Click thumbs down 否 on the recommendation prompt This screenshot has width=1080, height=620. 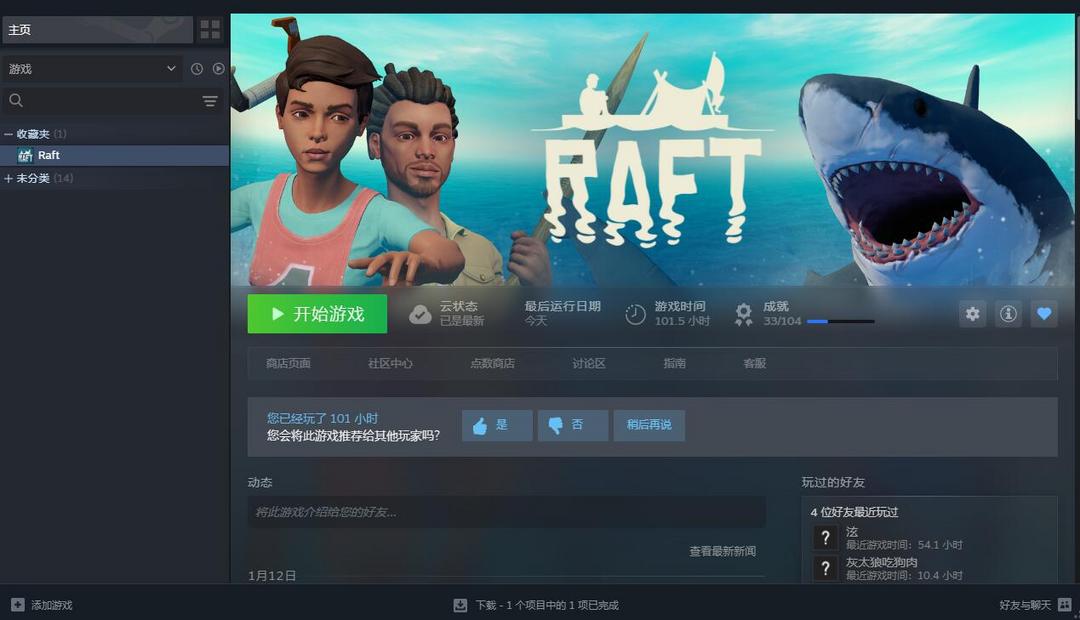pyautogui.click(x=572, y=424)
